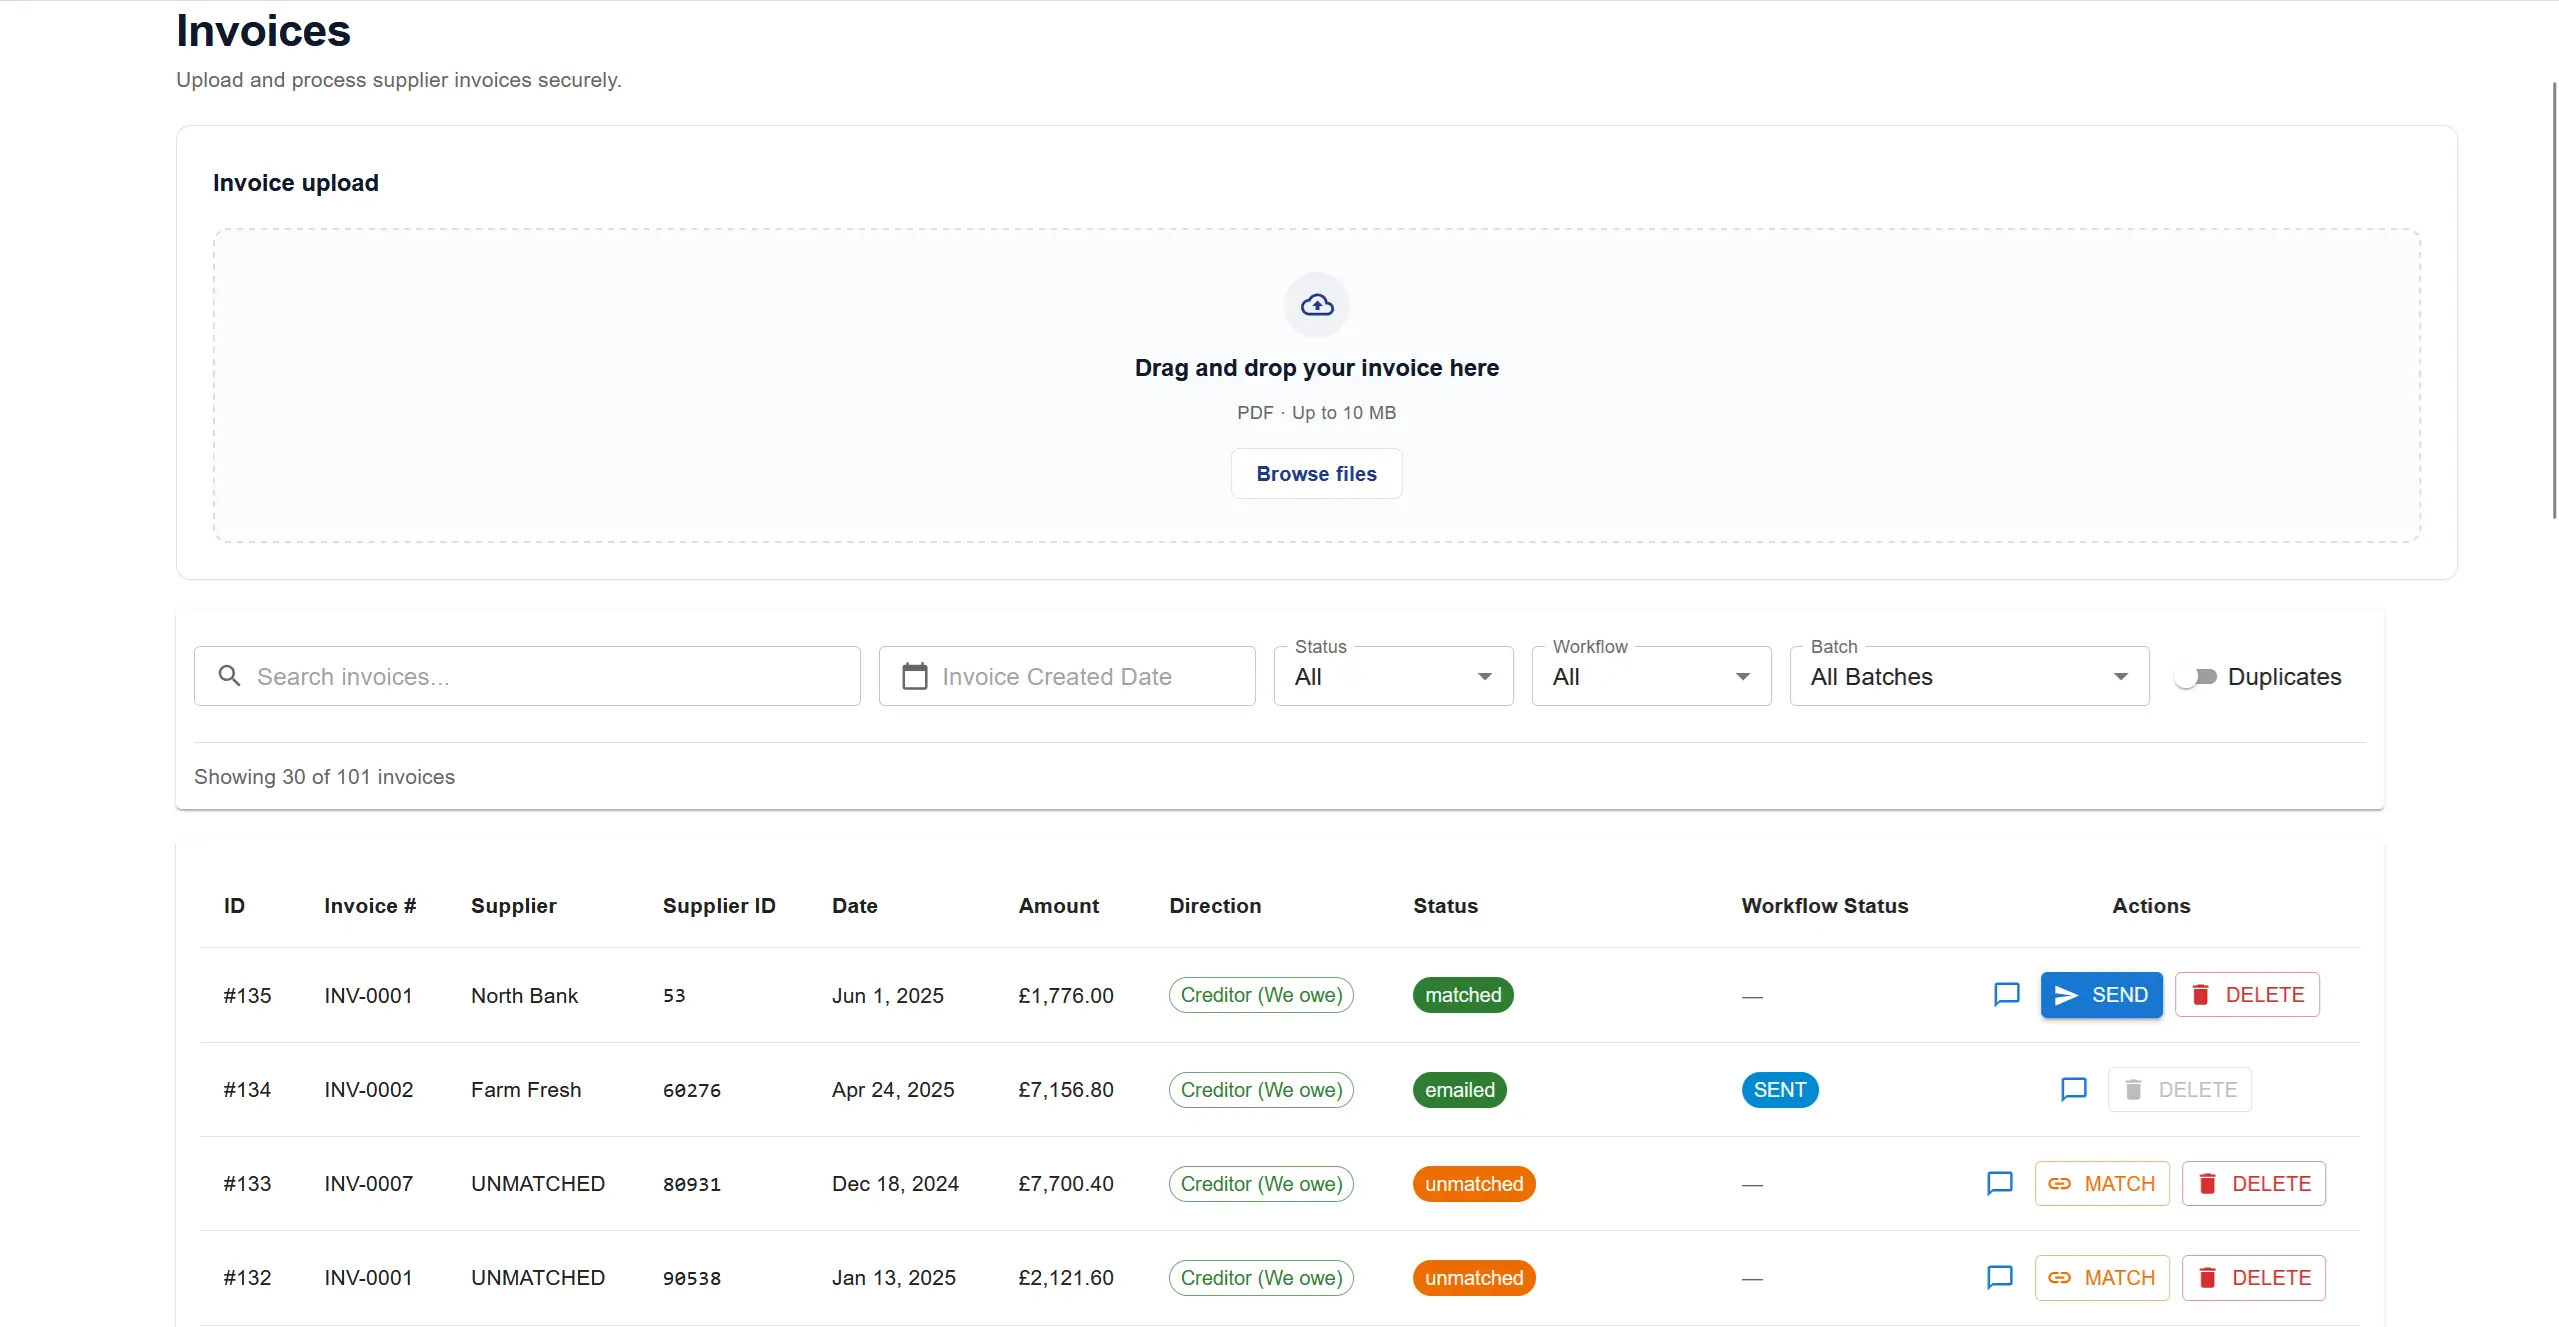
Task: Click the Invoice Created Date field
Action: [x=1067, y=676]
